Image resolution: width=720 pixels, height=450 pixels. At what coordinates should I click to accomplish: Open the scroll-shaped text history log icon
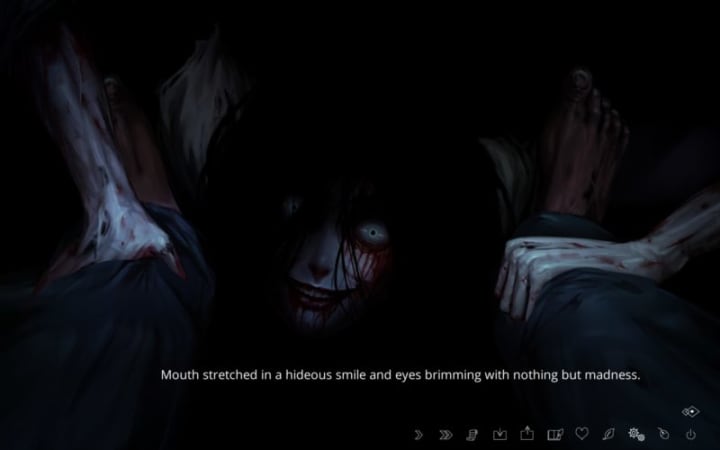tap(472, 434)
